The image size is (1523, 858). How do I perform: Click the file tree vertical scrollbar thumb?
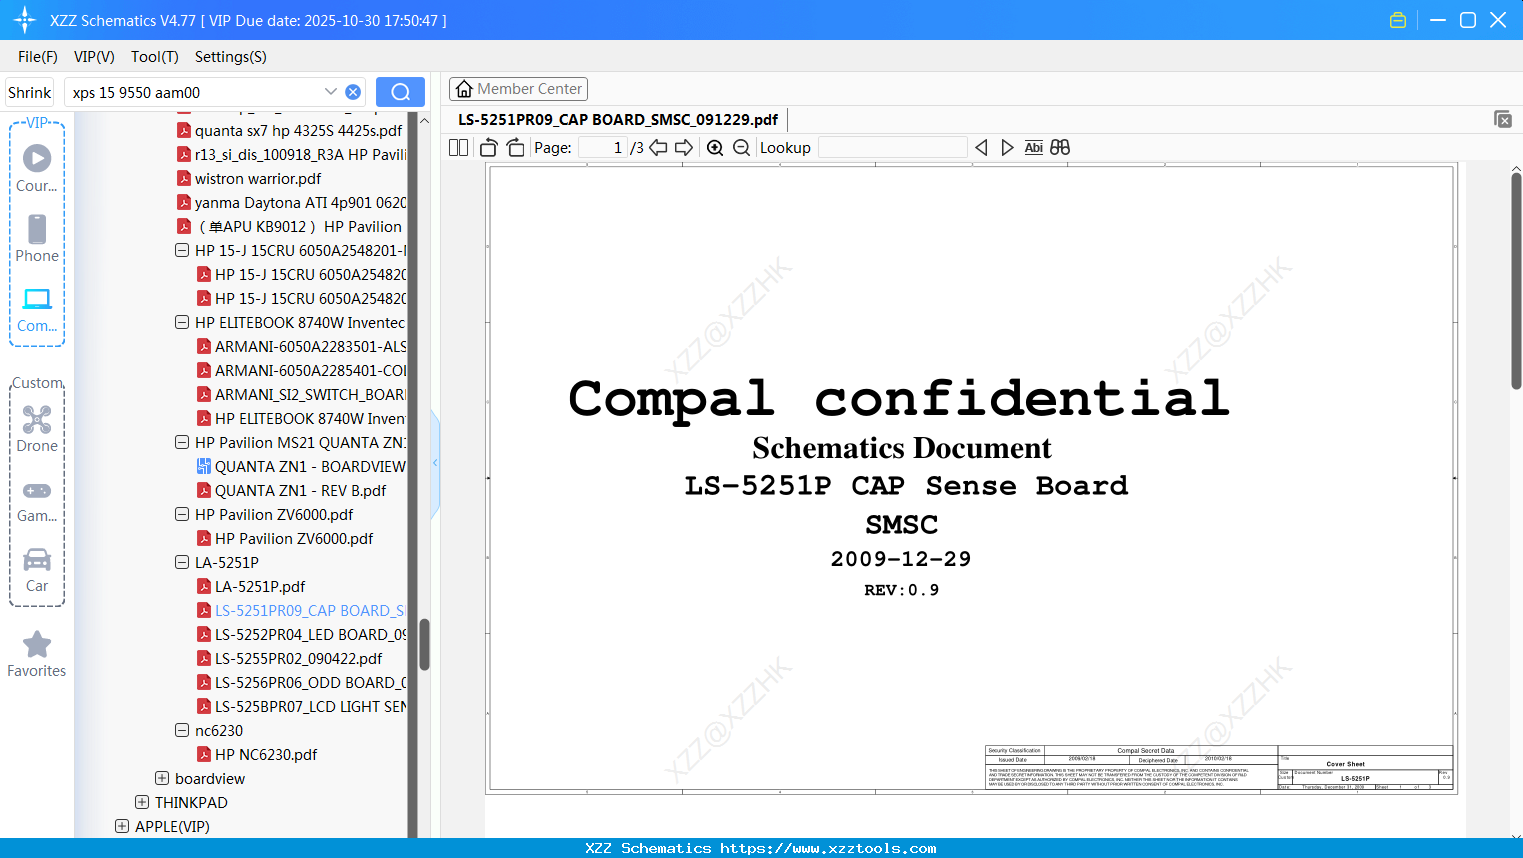[x=424, y=644]
